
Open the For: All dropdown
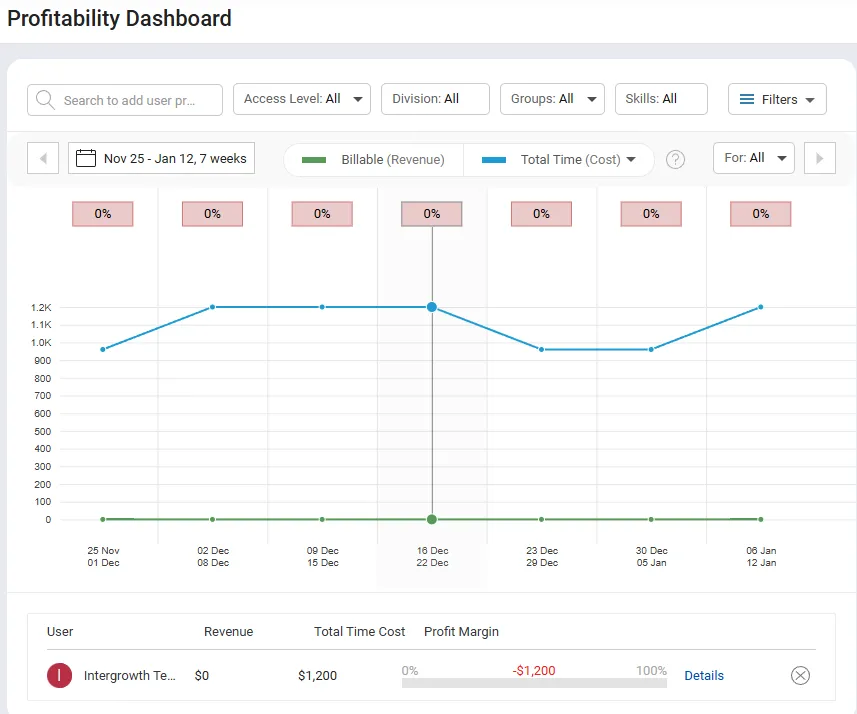[x=753, y=157]
